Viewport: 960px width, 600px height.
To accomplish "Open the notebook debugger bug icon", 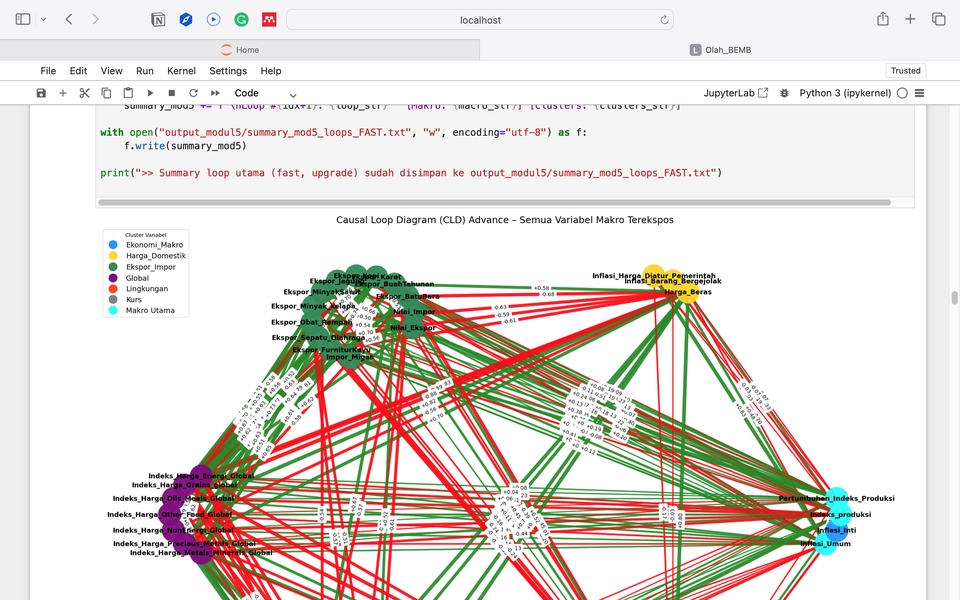I will [x=784, y=93].
